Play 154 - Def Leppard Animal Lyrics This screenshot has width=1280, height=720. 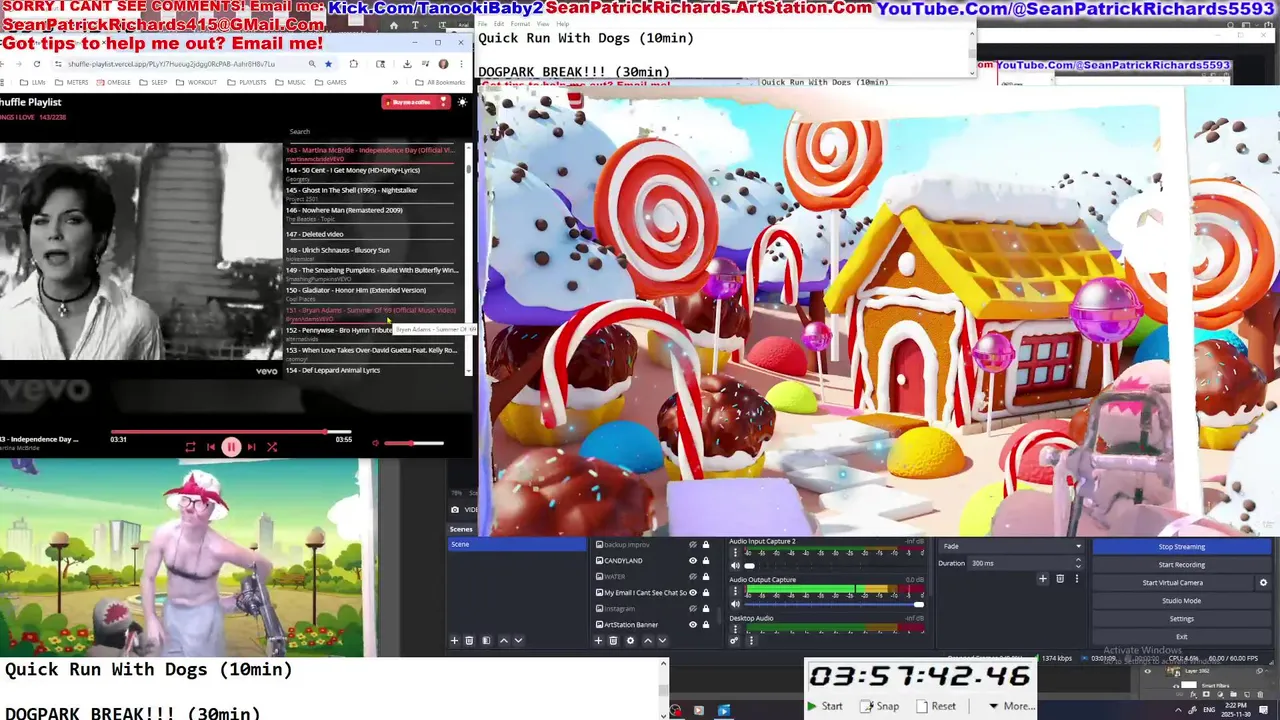pos(372,371)
